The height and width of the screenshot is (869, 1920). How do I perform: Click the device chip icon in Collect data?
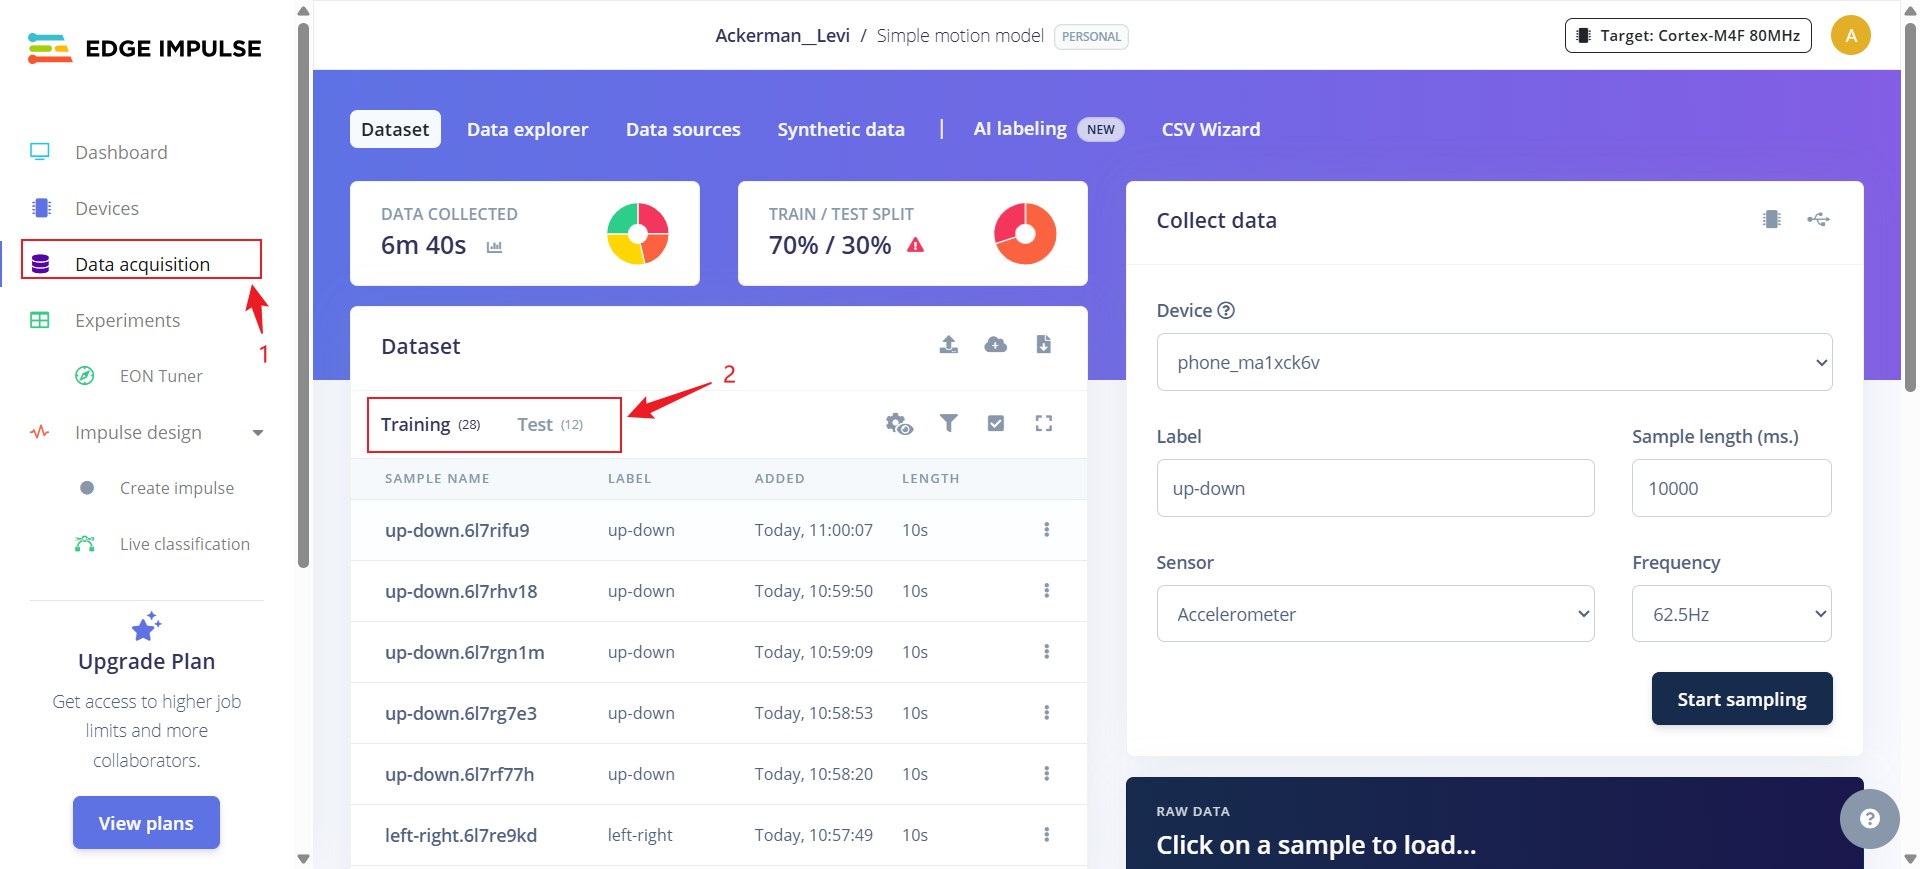pos(1772,219)
